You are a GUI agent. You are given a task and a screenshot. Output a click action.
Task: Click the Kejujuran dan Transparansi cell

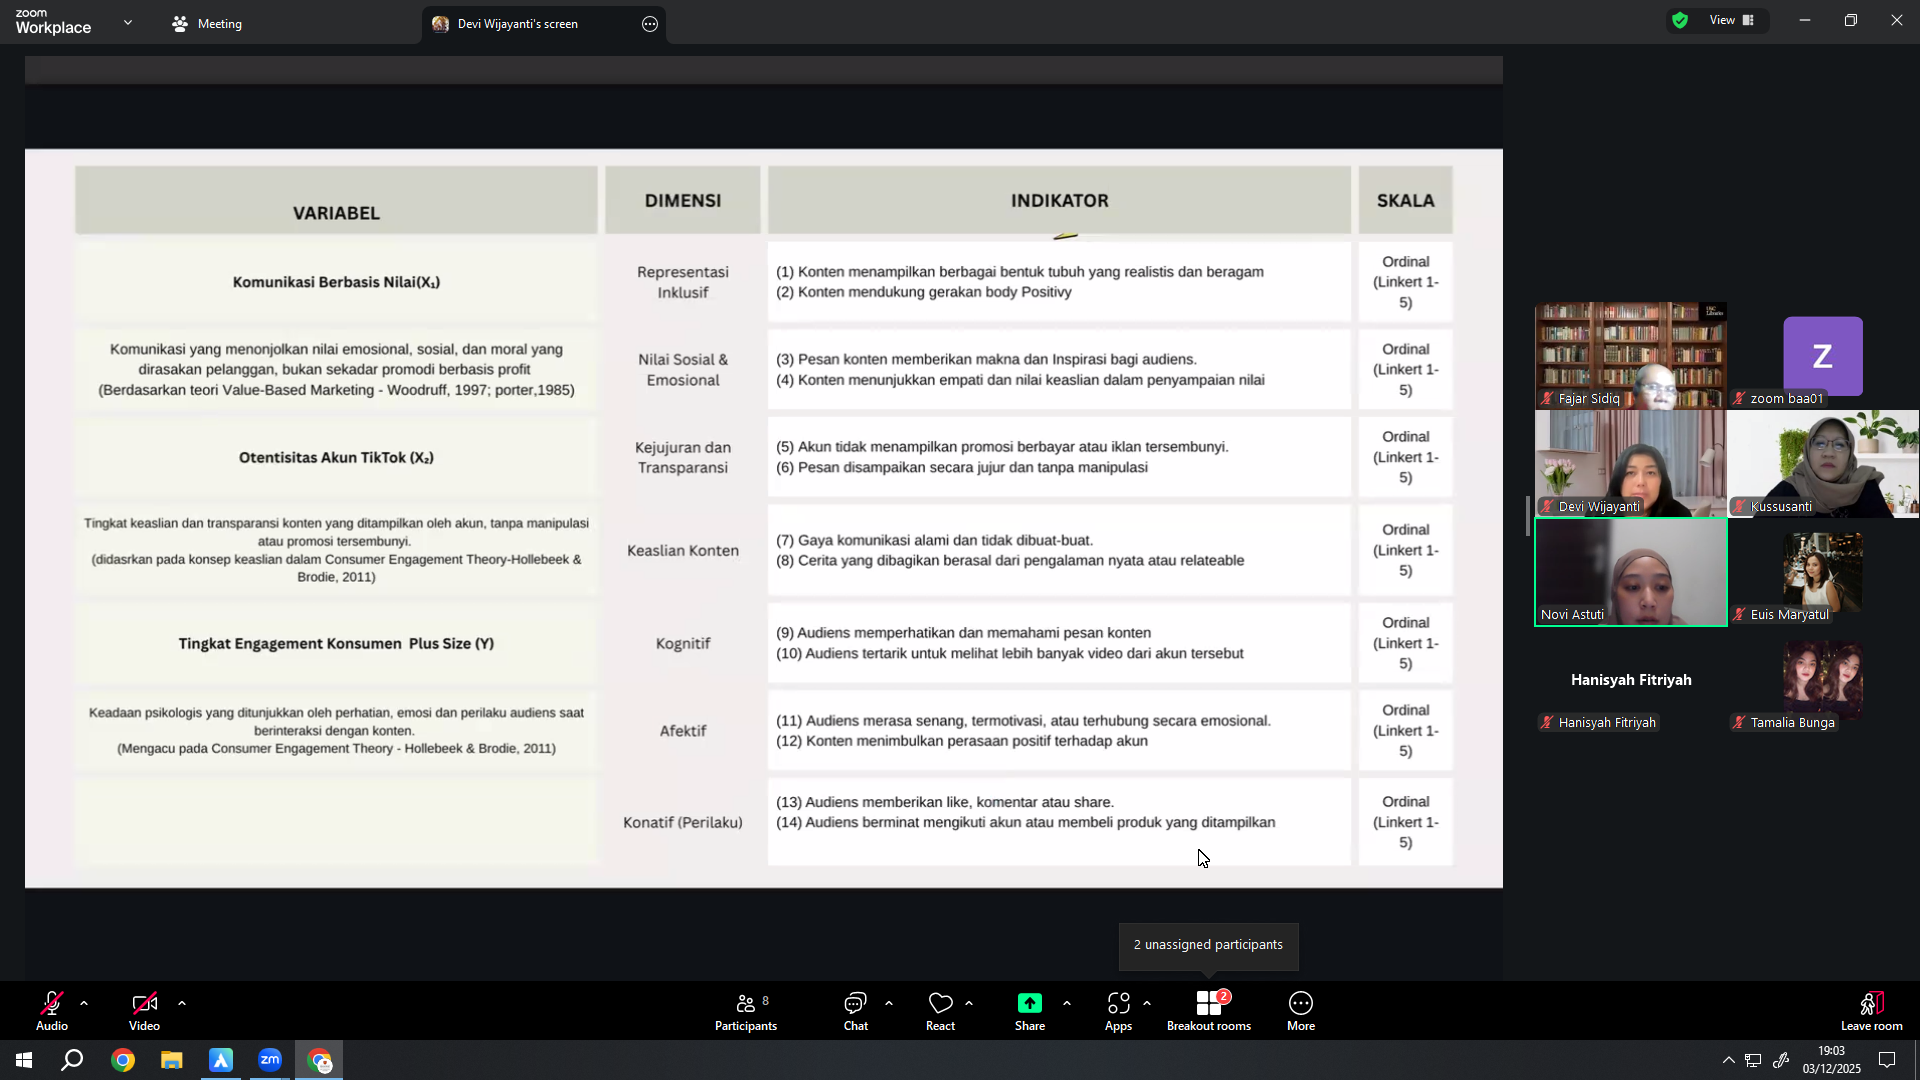683,458
